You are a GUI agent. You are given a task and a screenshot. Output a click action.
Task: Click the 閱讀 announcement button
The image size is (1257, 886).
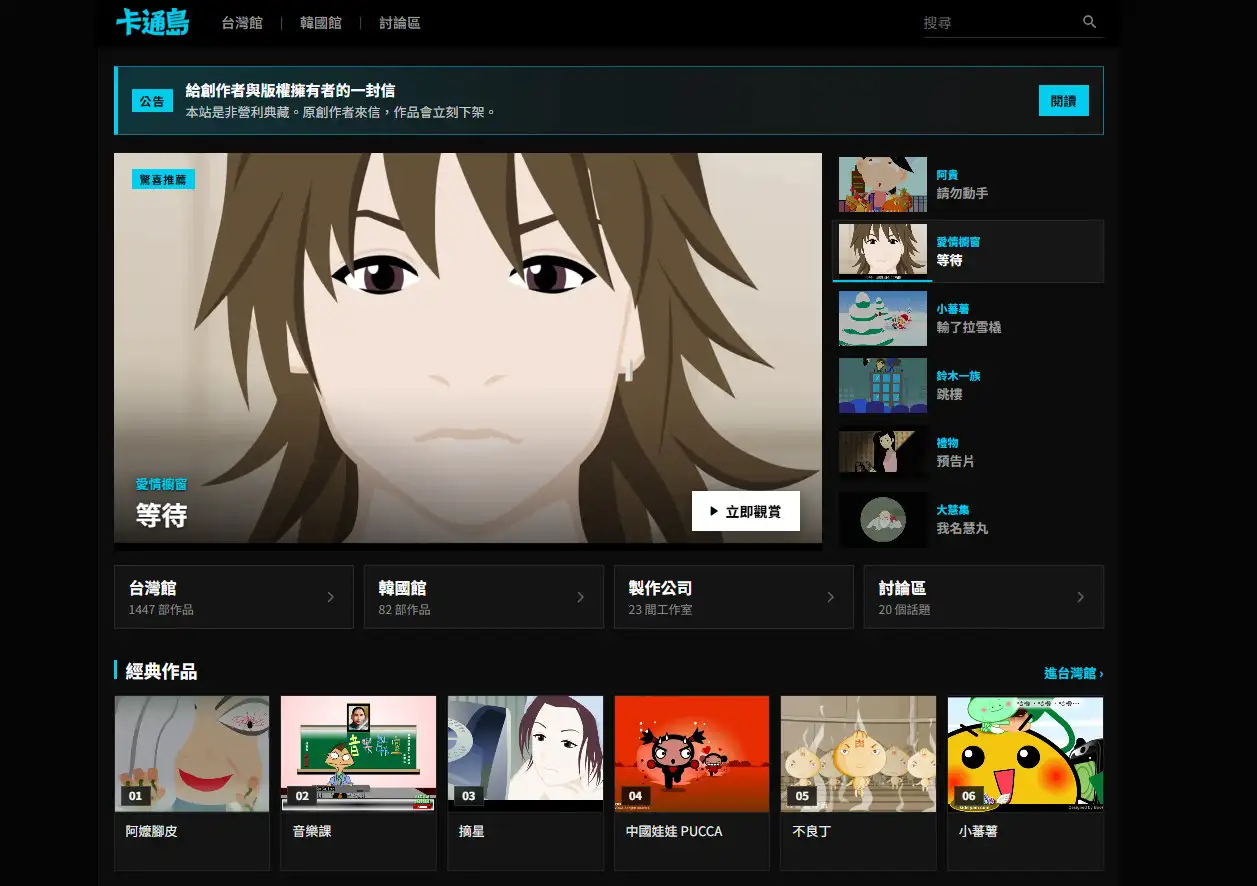click(1063, 100)
